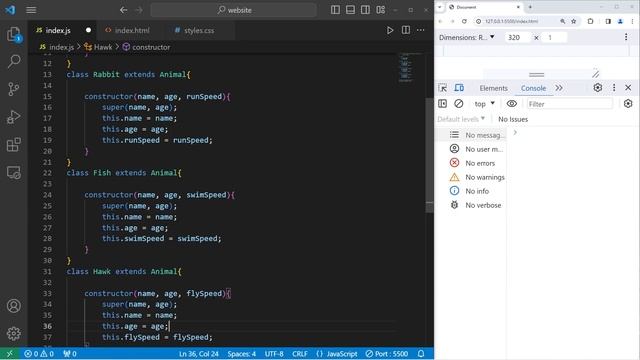
Task: Click unsaved dot on index.js tab
Action: pyautogui.click(x=88, y=30)
